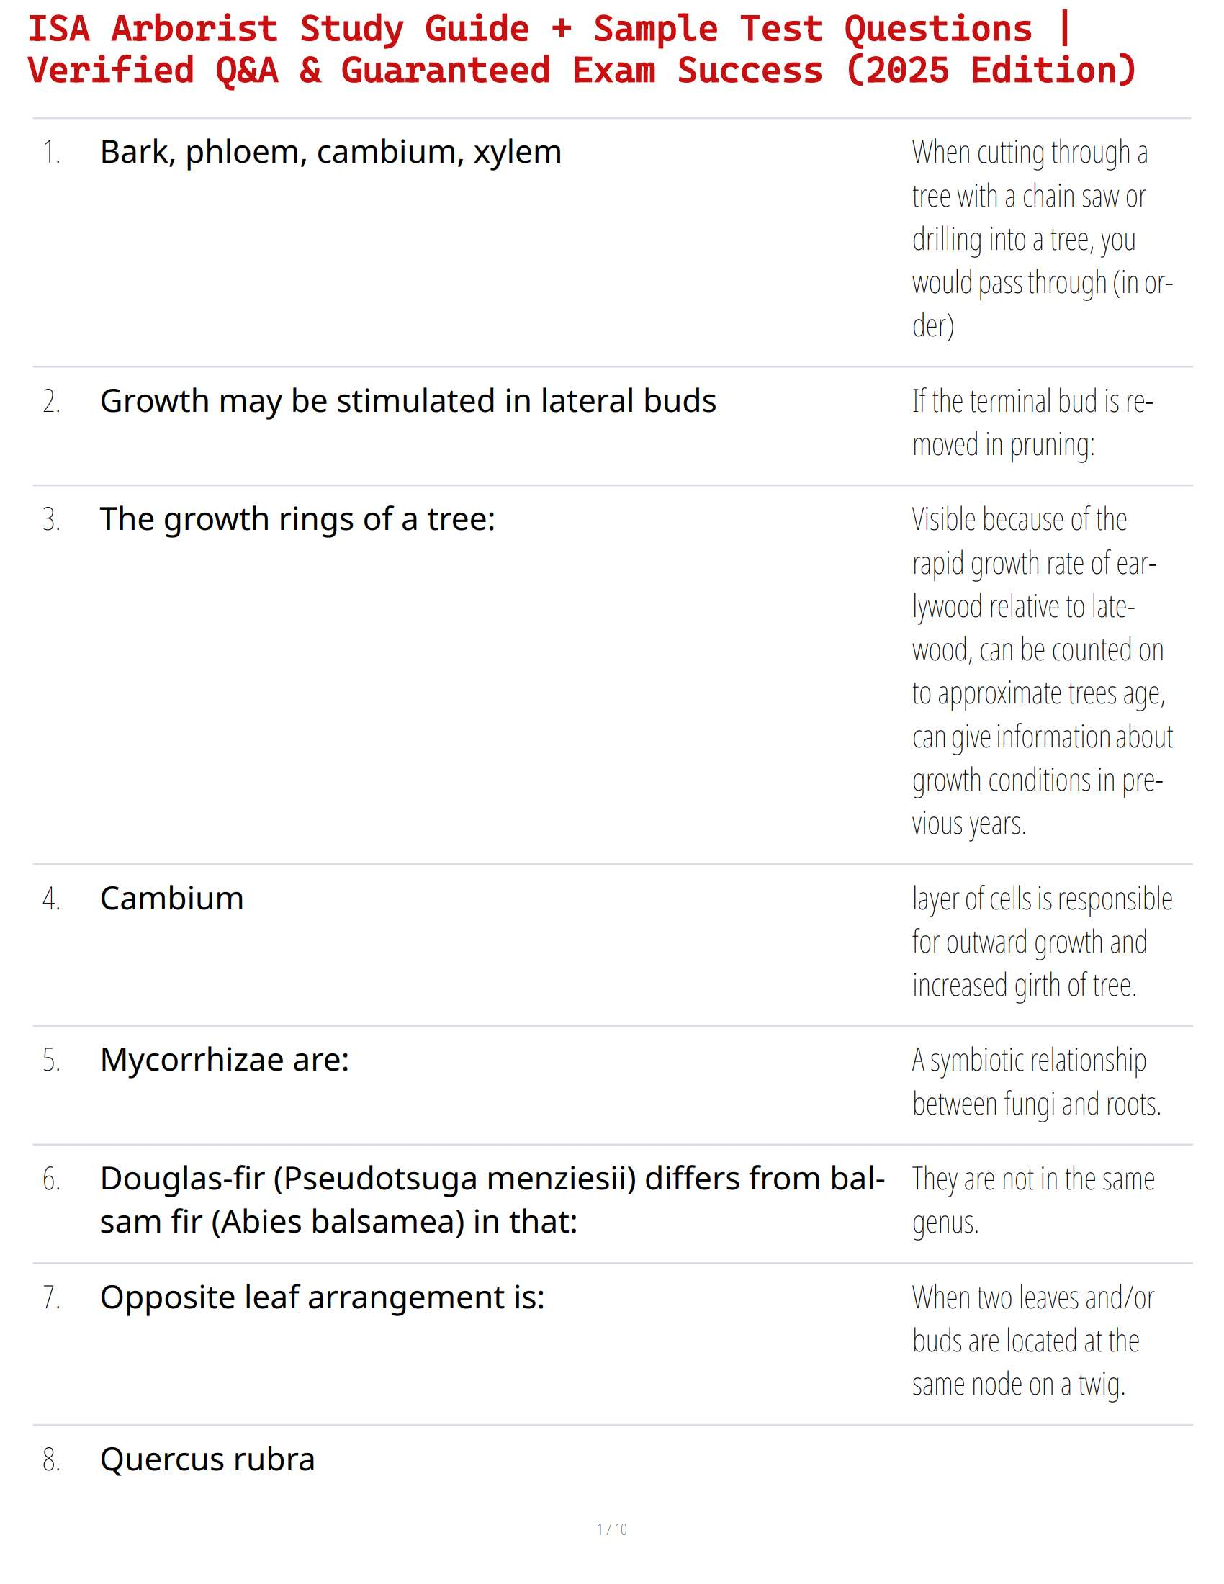Select "Opposite leaf arrangement is:" term

pos(322,1297)
